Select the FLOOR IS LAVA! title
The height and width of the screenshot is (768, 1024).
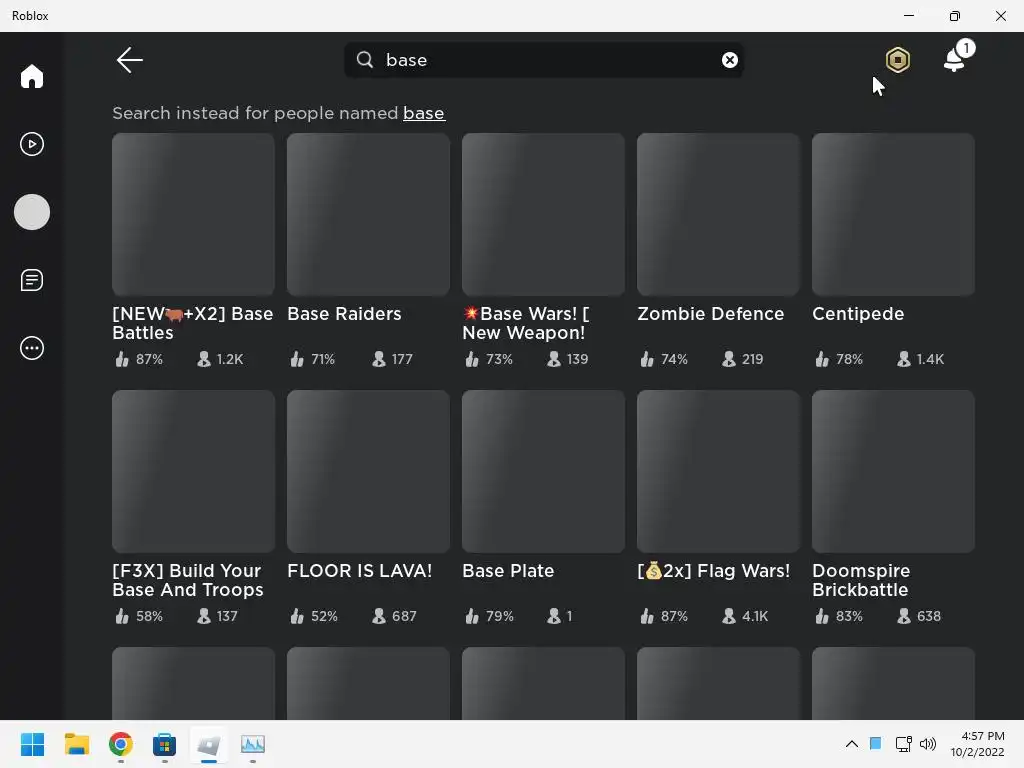point(360,571)
